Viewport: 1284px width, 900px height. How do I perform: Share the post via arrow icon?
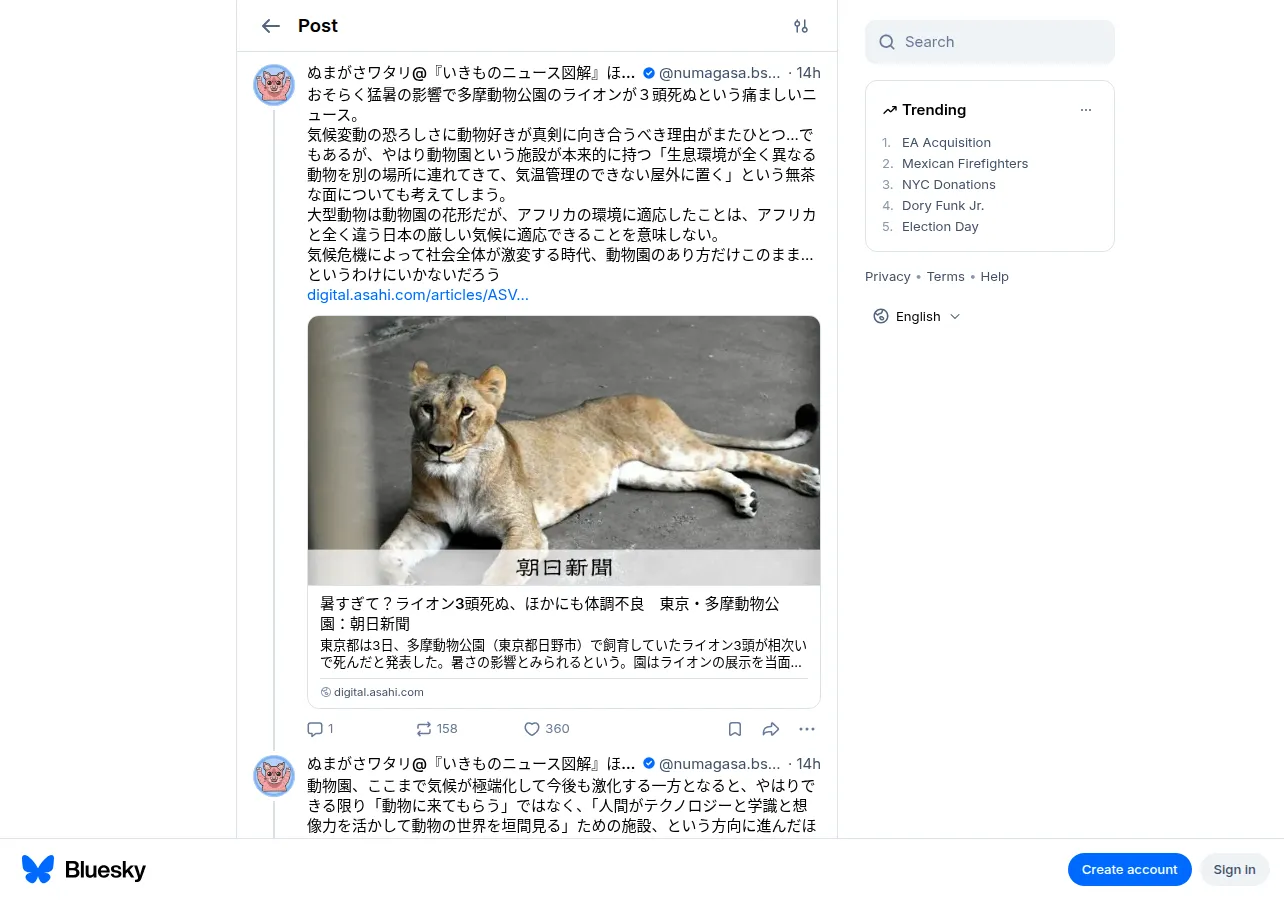771,729
